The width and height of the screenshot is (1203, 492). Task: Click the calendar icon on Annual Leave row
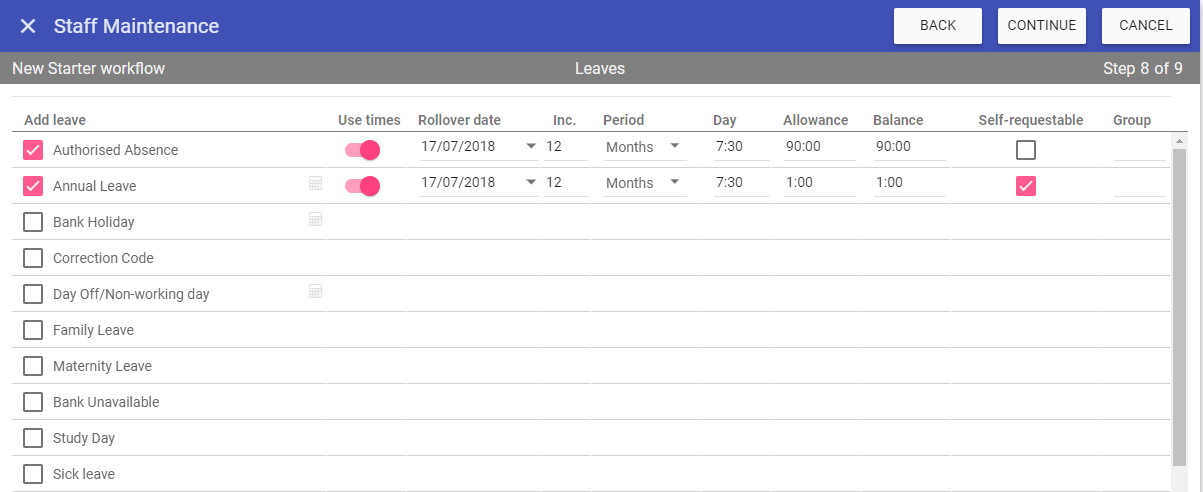pos(315,183)
